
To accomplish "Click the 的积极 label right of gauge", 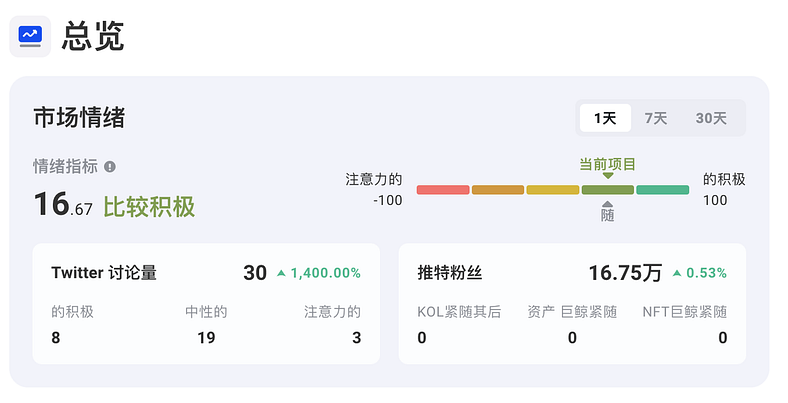I will tap(724, 179).
